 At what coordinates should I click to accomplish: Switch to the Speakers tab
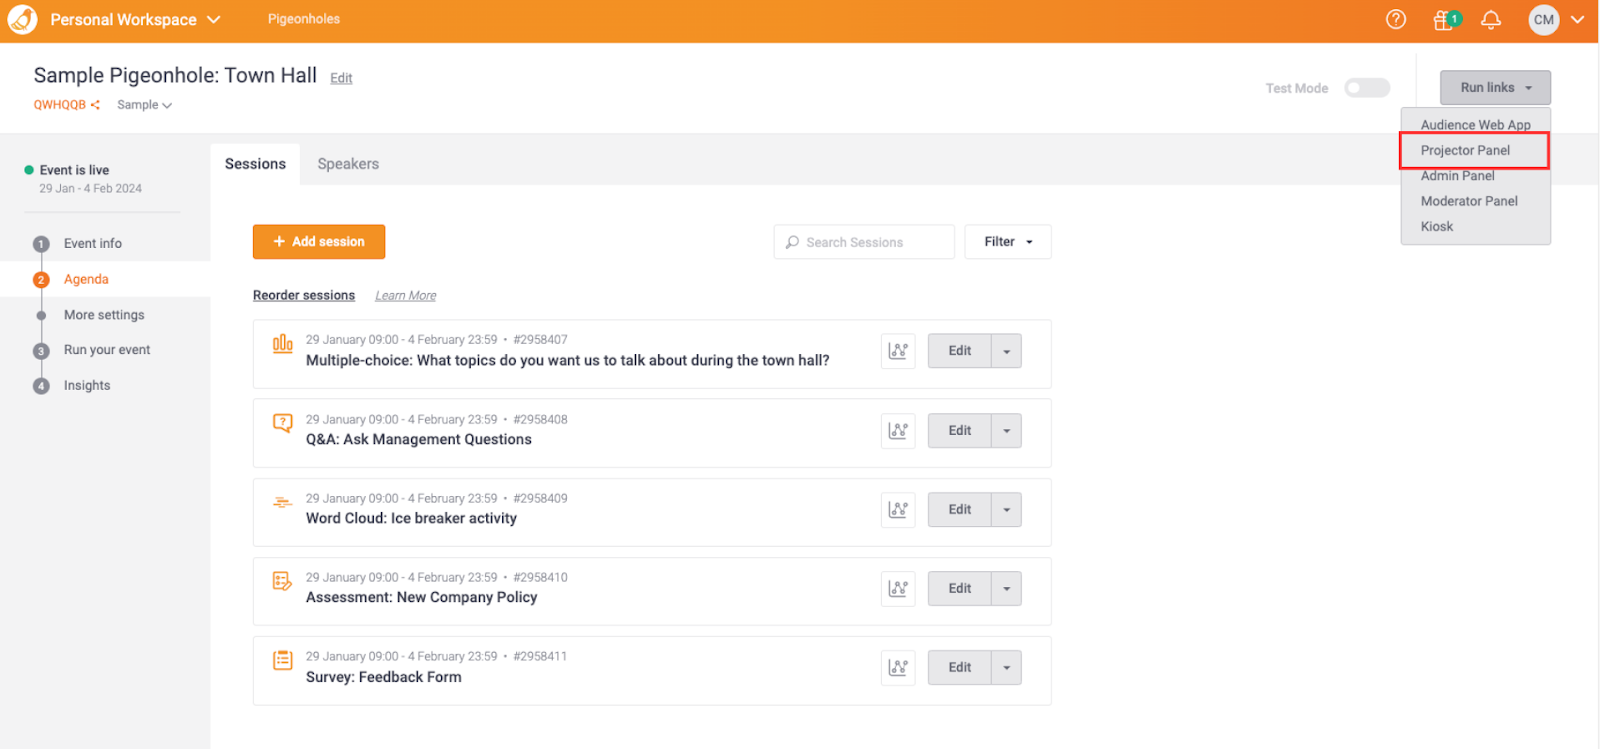coord(348,164)
